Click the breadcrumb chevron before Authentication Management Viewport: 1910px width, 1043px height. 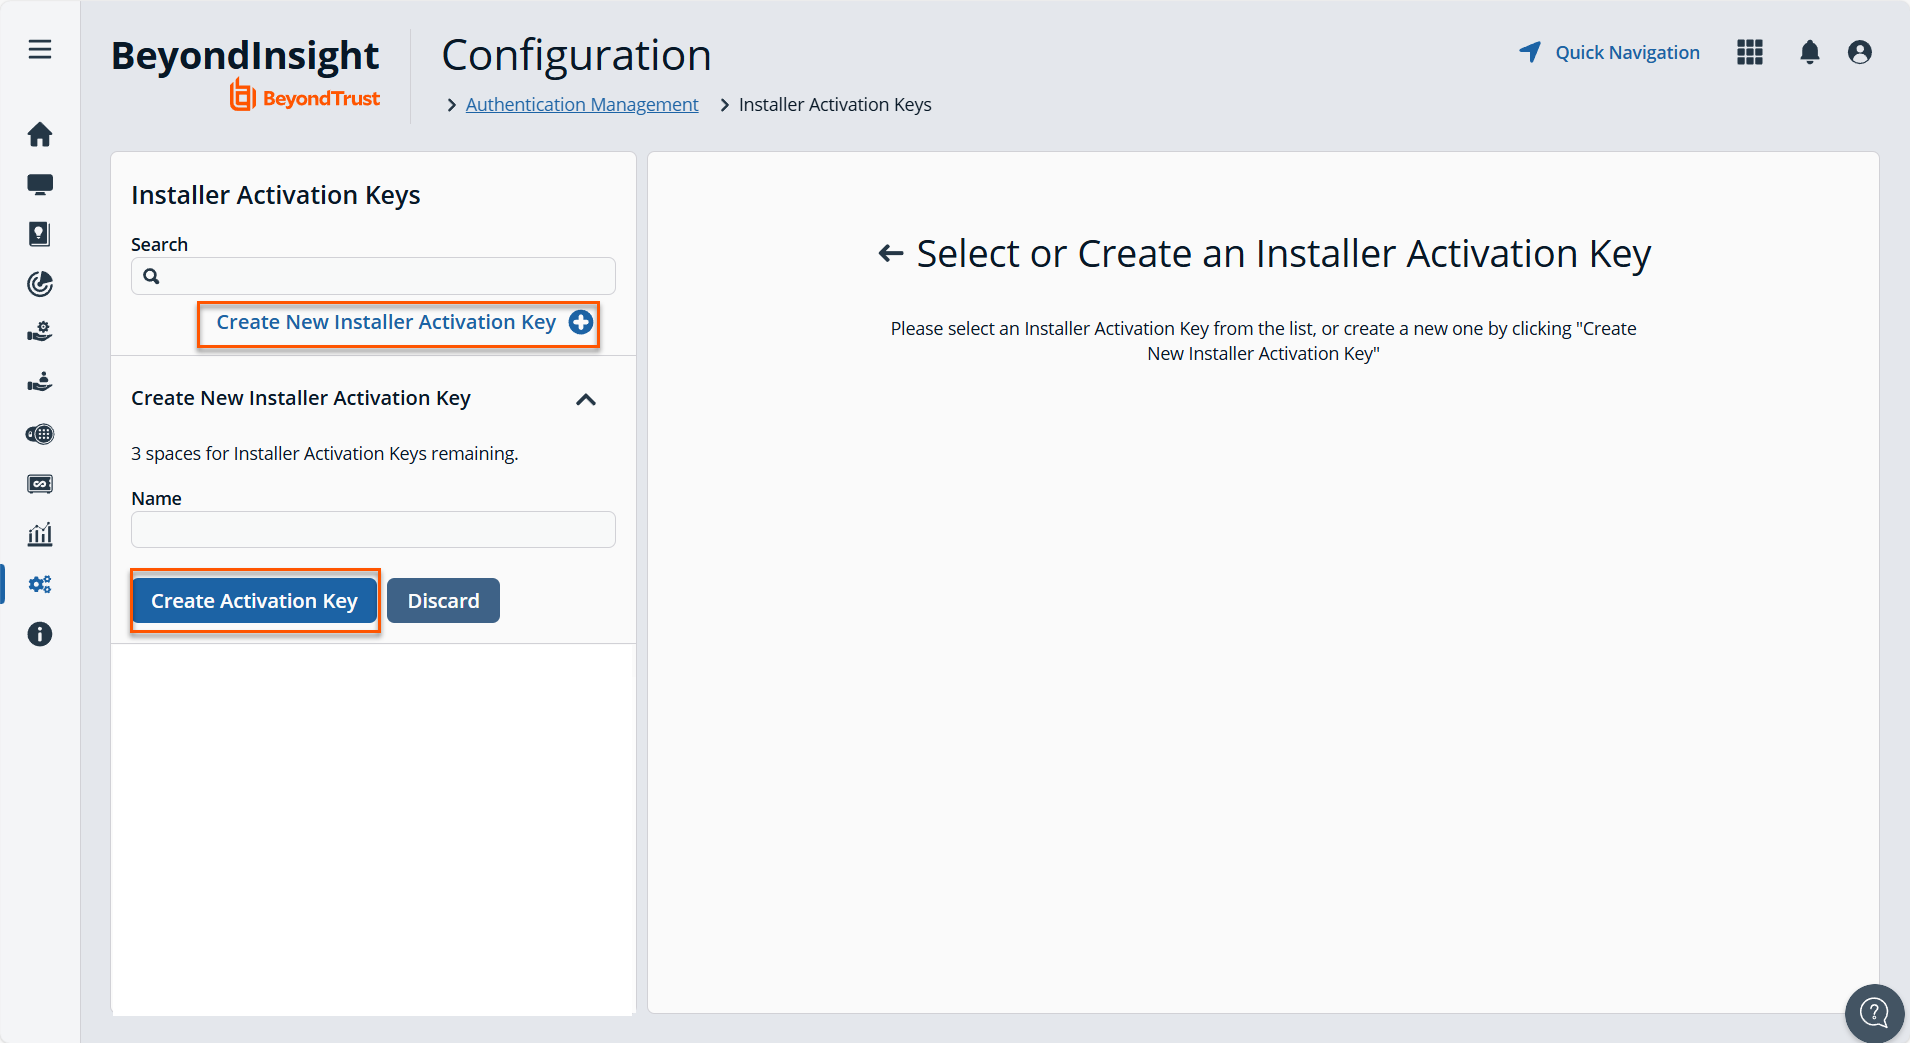pyautogui.click(x=452, y=105)
